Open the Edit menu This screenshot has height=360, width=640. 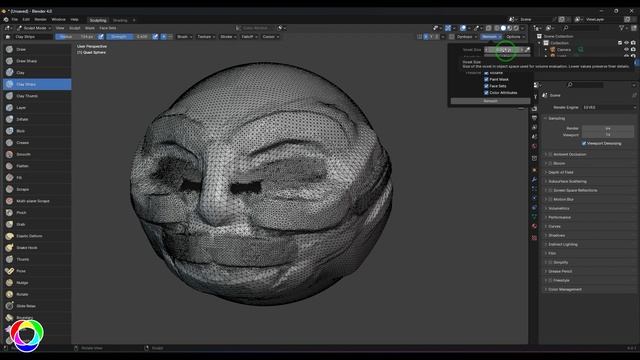pos(26,20)
